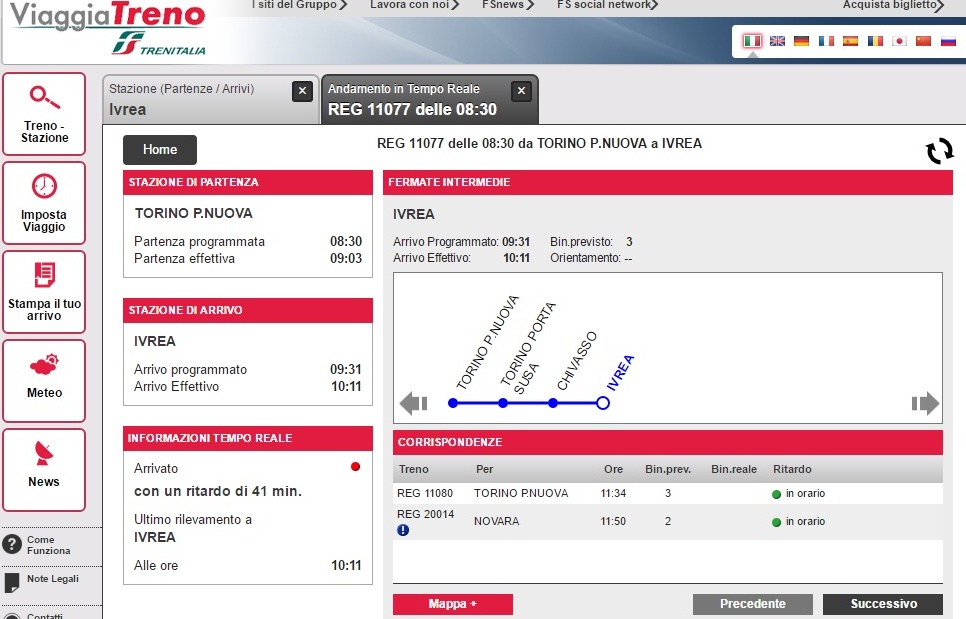
Task: Close the Stazione Ivrea tab
Action: pos(302,91)
